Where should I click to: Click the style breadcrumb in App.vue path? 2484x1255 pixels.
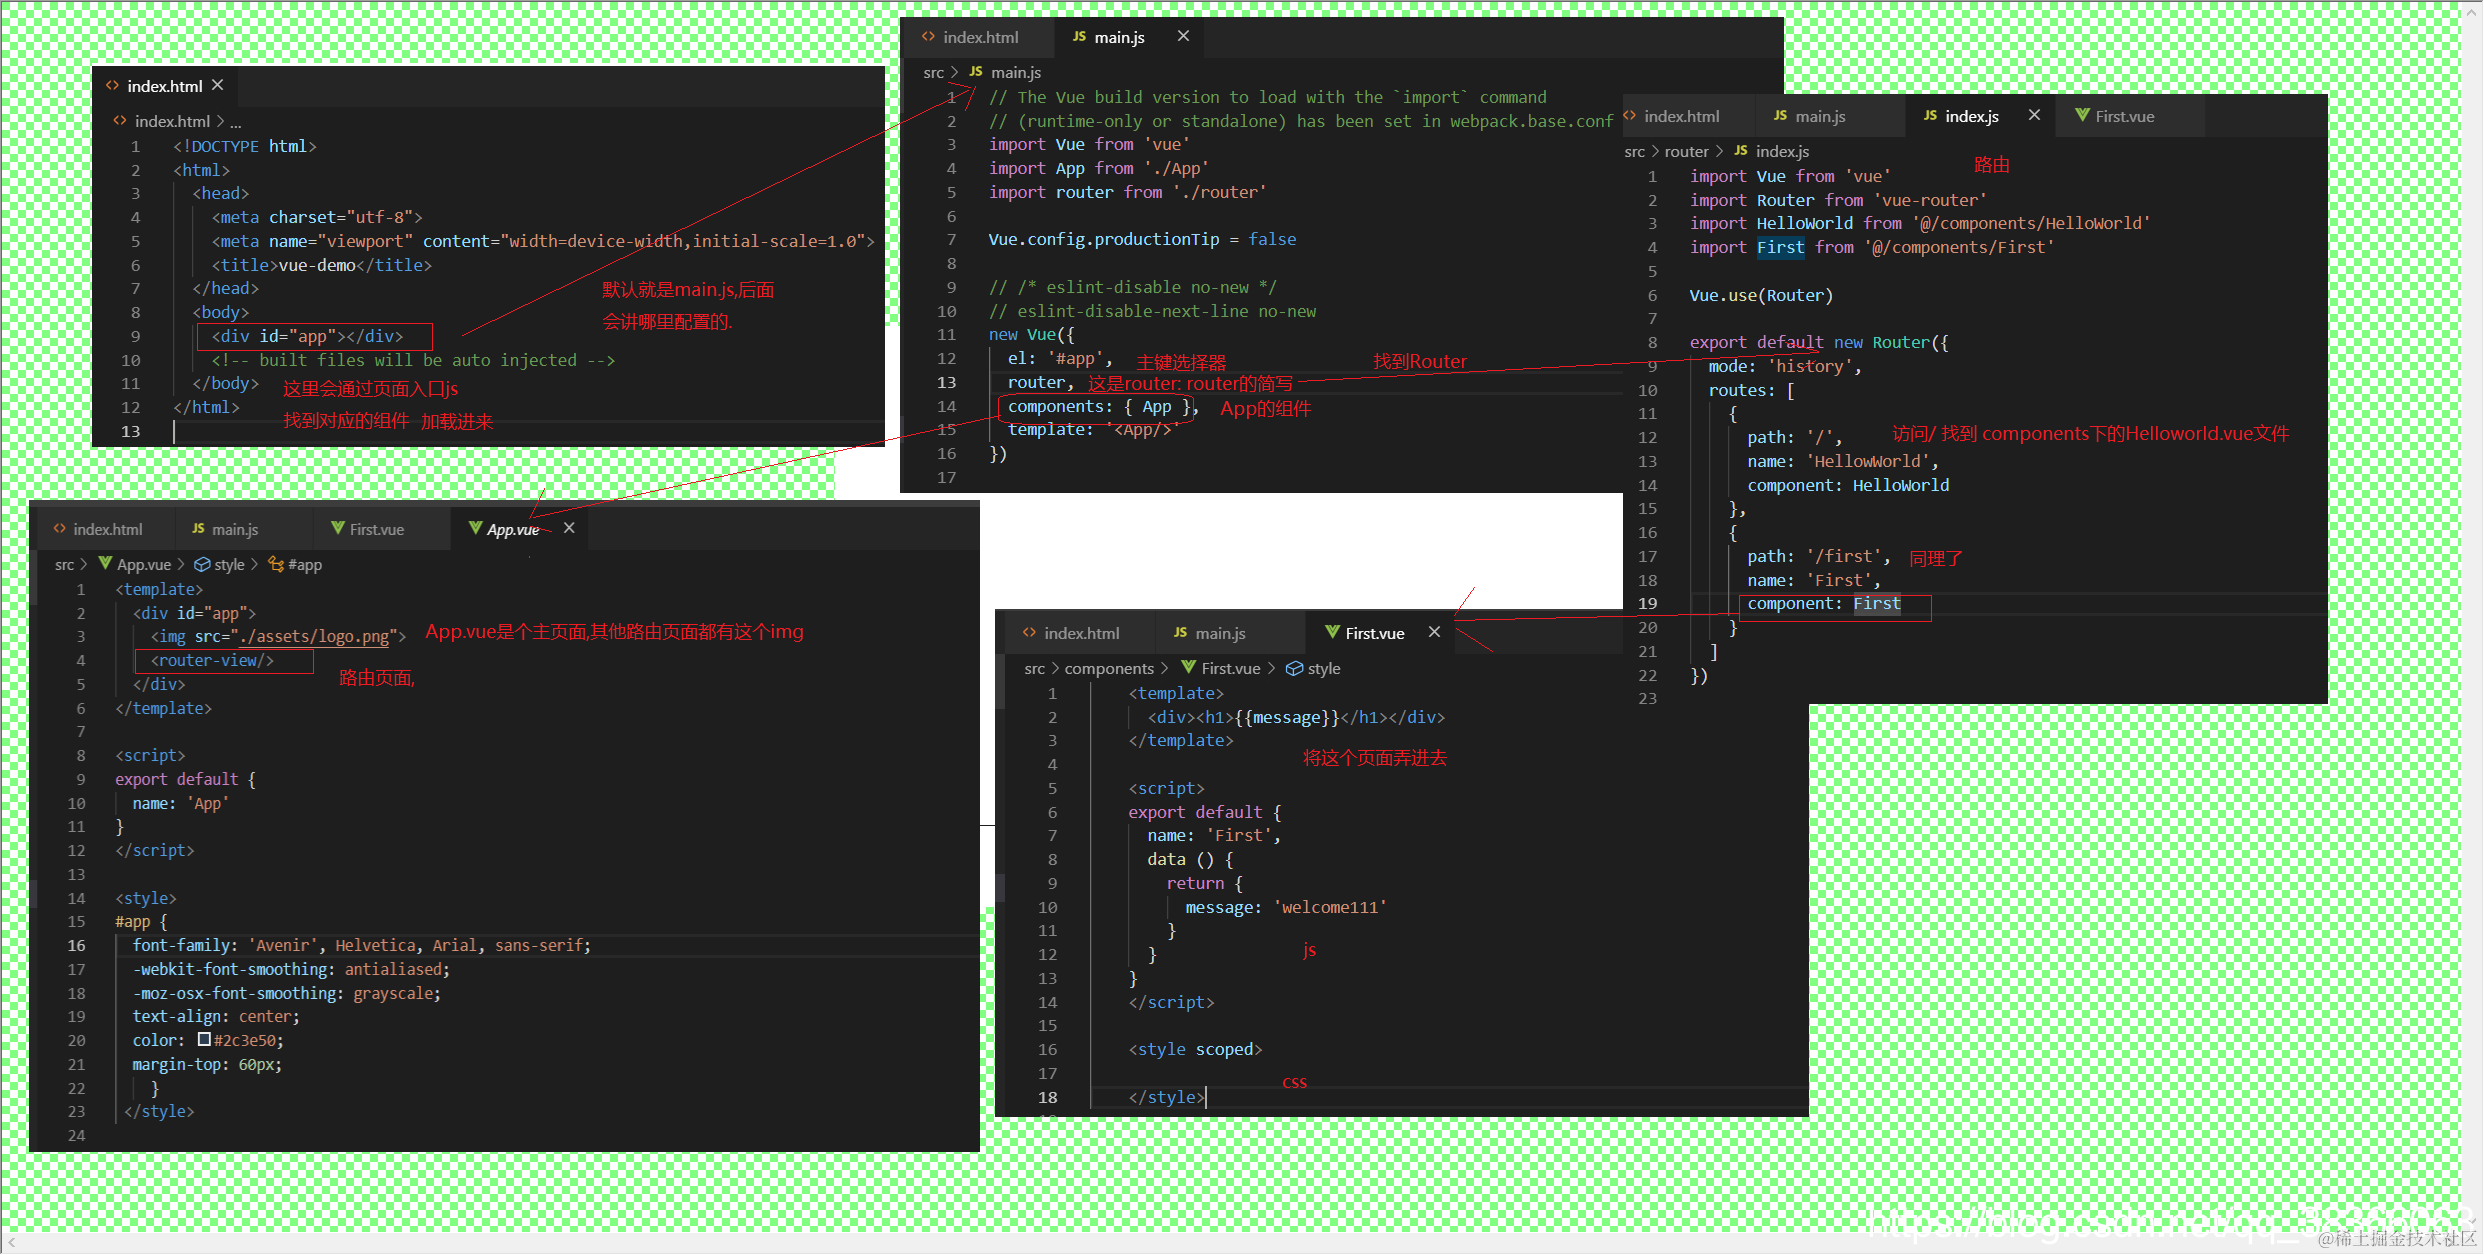coord(229,564)
